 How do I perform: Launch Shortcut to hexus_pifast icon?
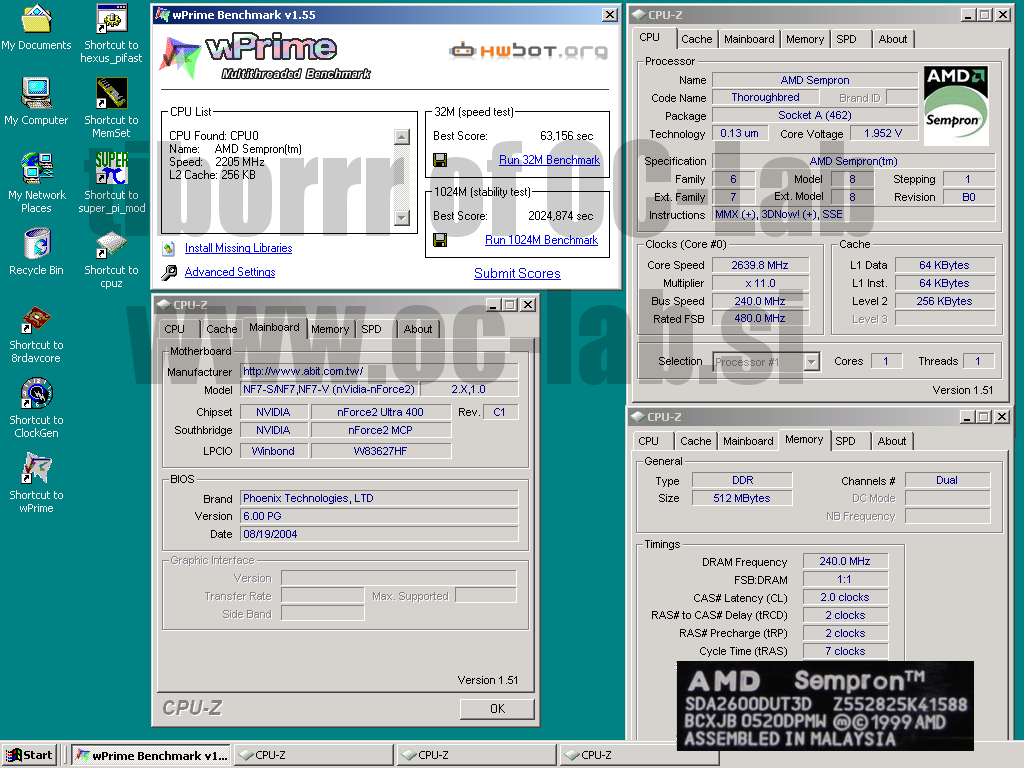point(111,34)
